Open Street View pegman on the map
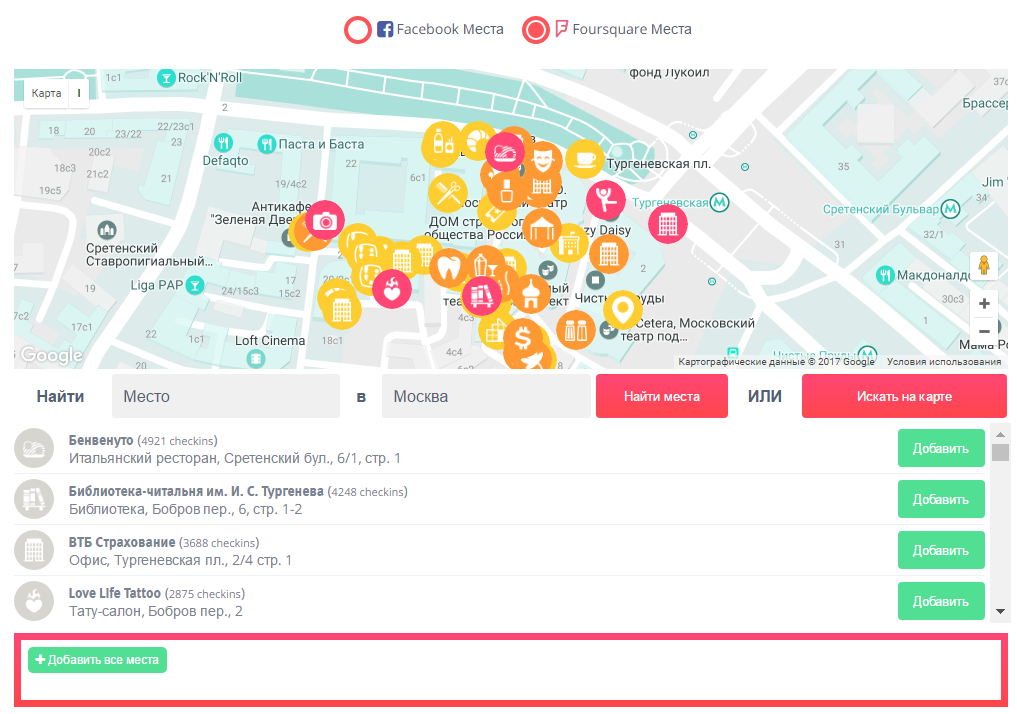Image resolution: width=1017 pixels, height=714 pixels. (x=984, y=265)
